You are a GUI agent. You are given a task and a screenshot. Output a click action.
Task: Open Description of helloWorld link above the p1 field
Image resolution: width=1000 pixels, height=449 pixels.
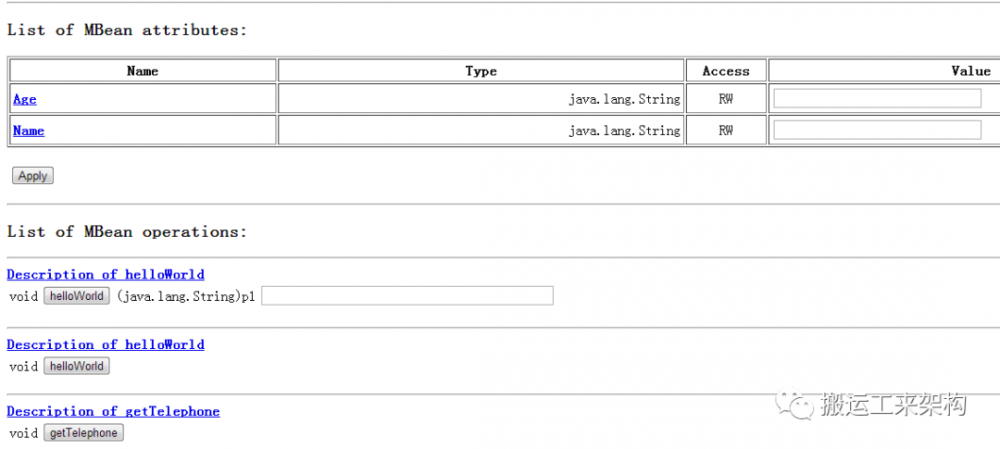coord(106,274)
